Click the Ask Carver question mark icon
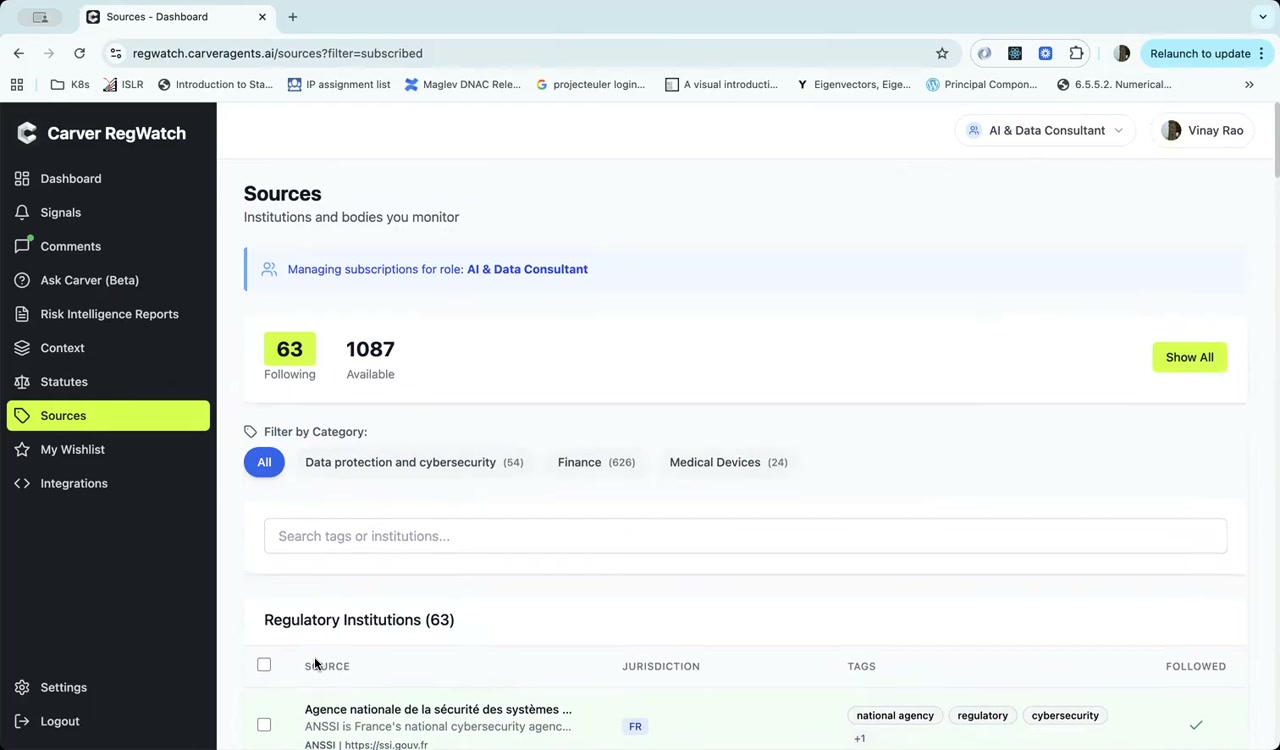1280x750 pixels. pos(22,280)
